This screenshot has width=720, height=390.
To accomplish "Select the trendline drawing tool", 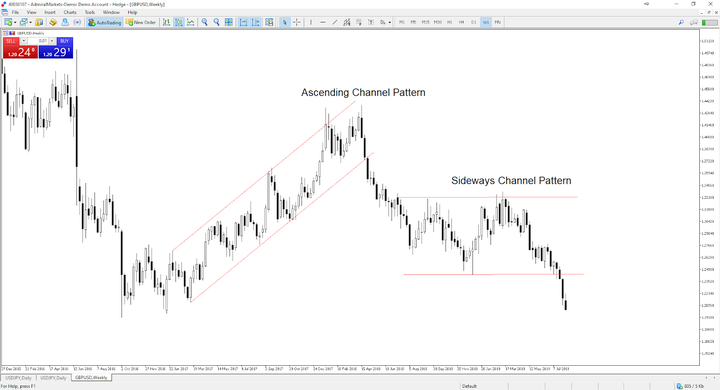I will (x=335, y=22).
